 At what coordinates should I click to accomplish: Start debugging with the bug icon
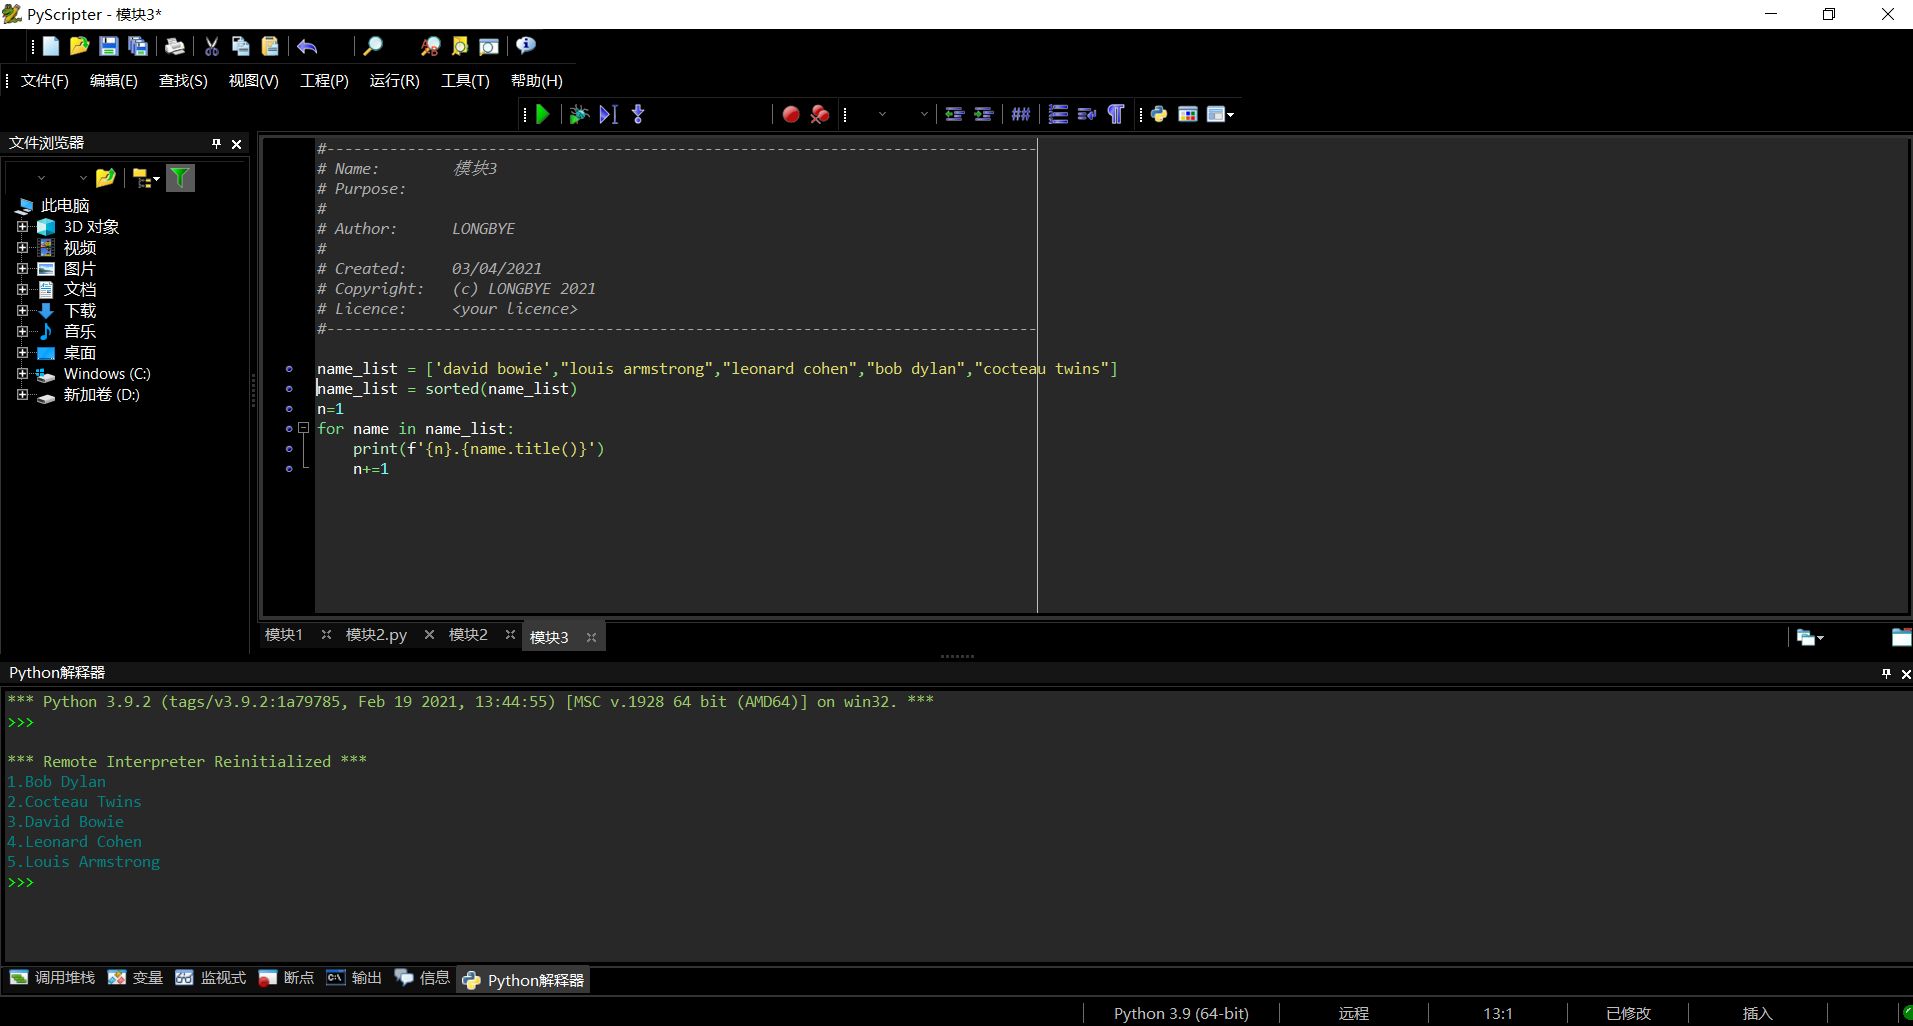(x=578, y=114)
